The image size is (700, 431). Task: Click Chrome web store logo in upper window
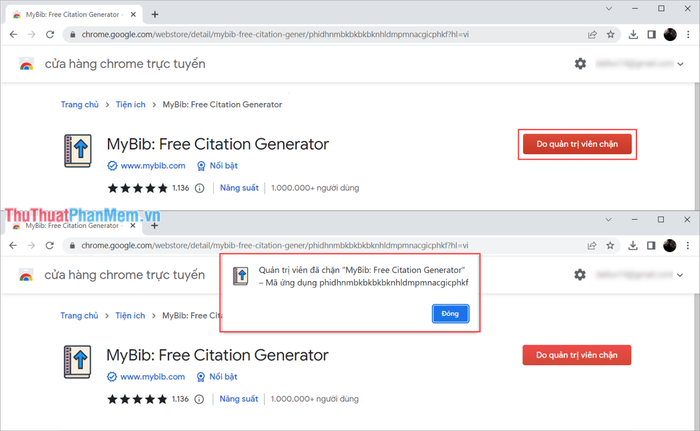(26, 65)
